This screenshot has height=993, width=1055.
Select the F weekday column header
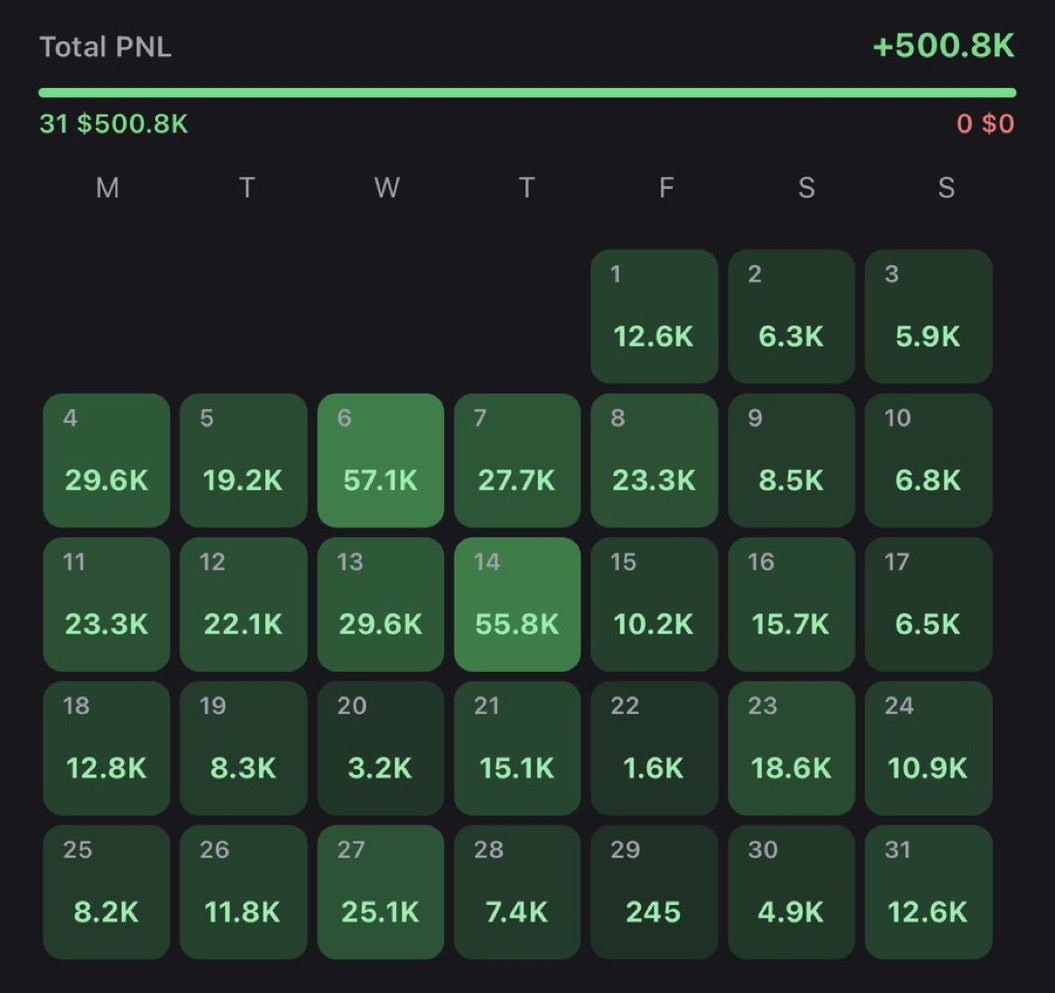(x=667, y=189)
